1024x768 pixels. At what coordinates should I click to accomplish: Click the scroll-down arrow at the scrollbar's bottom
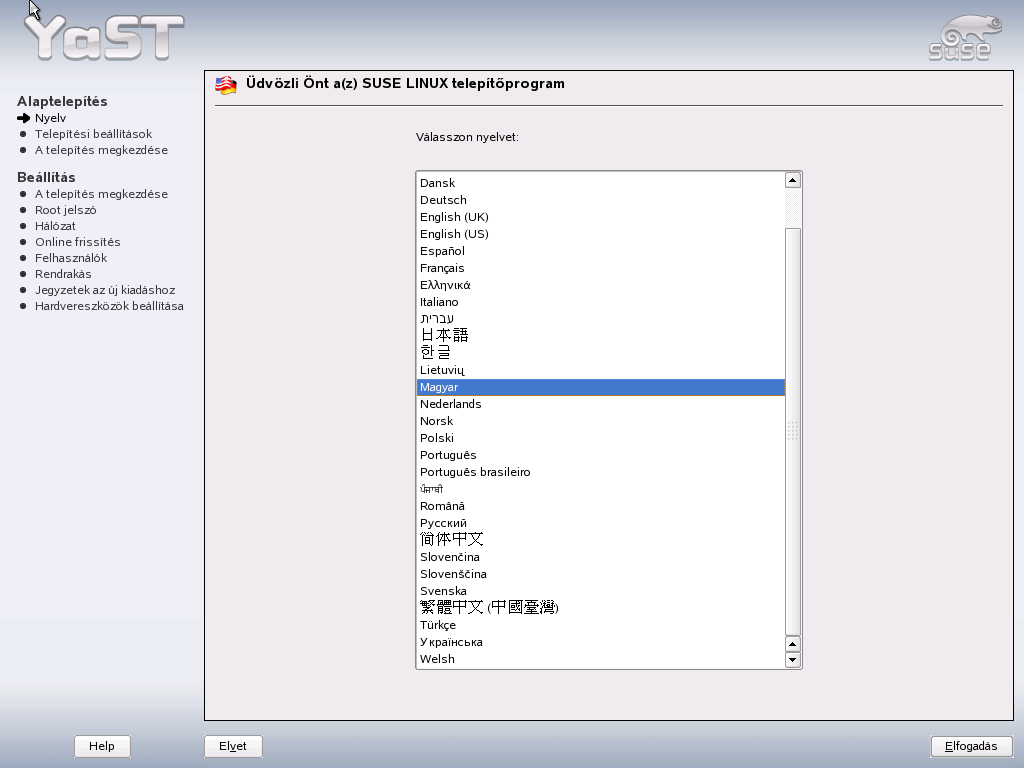(792, 660)
